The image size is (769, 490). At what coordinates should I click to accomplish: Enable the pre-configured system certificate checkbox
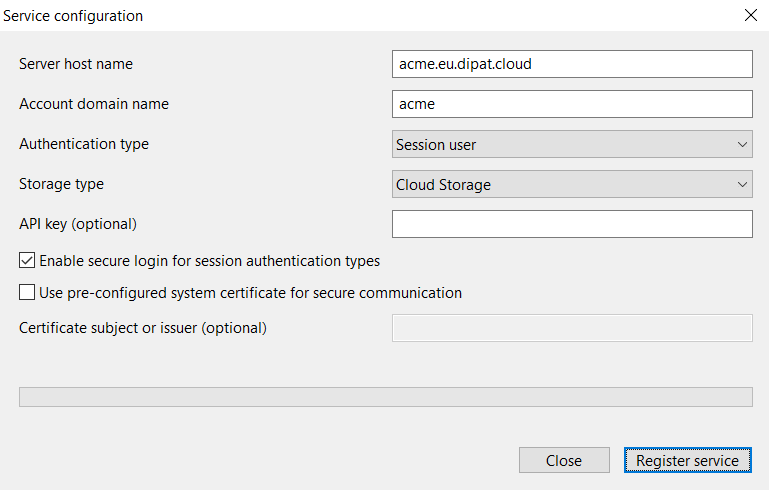pyautogui.click(x=27, y=293)
